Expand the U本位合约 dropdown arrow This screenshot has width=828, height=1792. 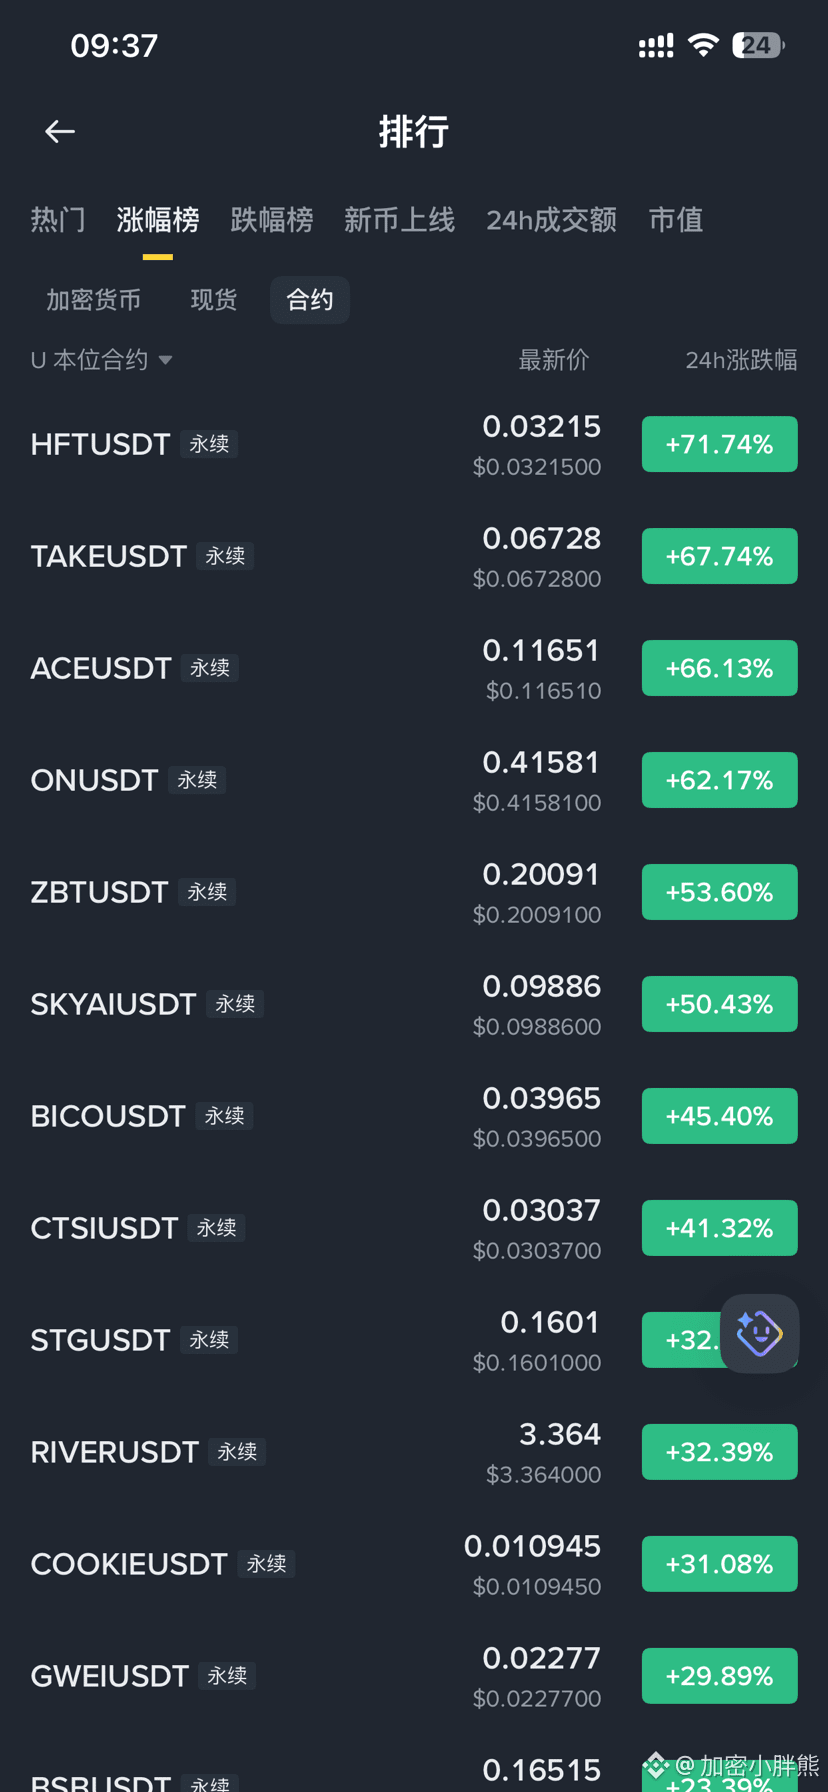point(165,360)
